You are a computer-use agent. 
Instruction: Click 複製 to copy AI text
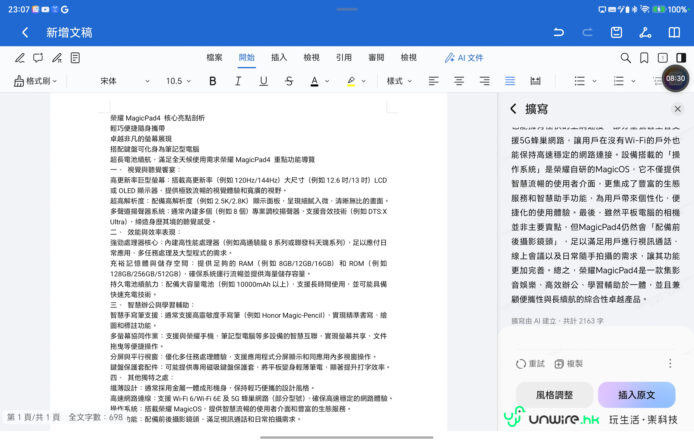click(x=569, y=364)
